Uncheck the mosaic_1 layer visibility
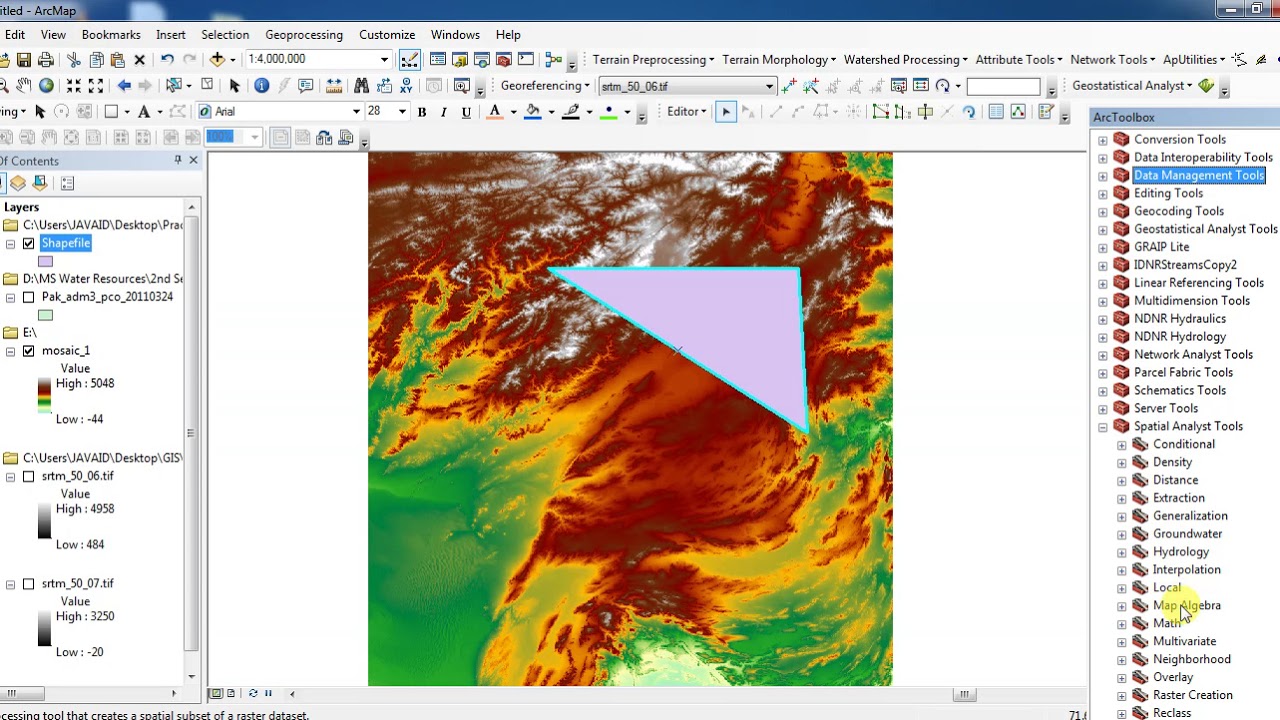 pyautogui.click(x=28, y=351)
